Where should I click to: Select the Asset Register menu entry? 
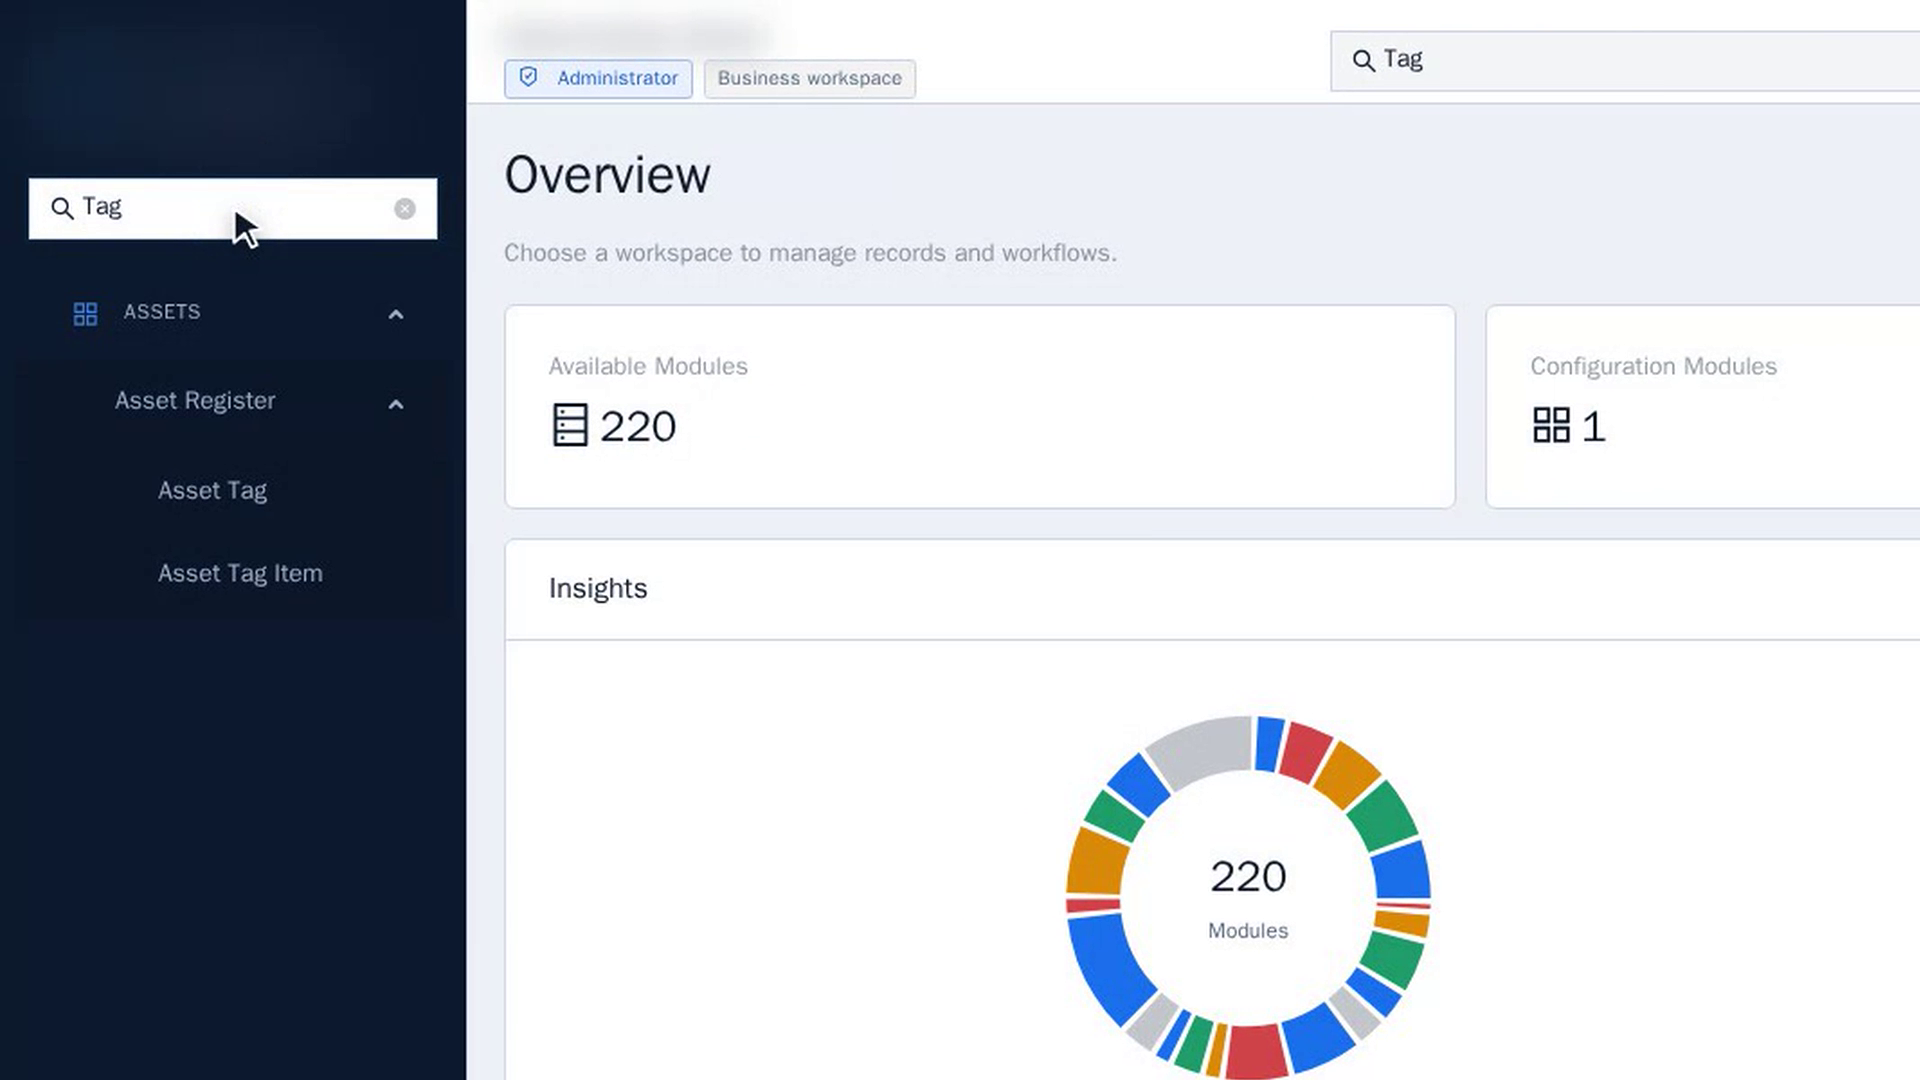pyautogui.click(x=195, y=400)
